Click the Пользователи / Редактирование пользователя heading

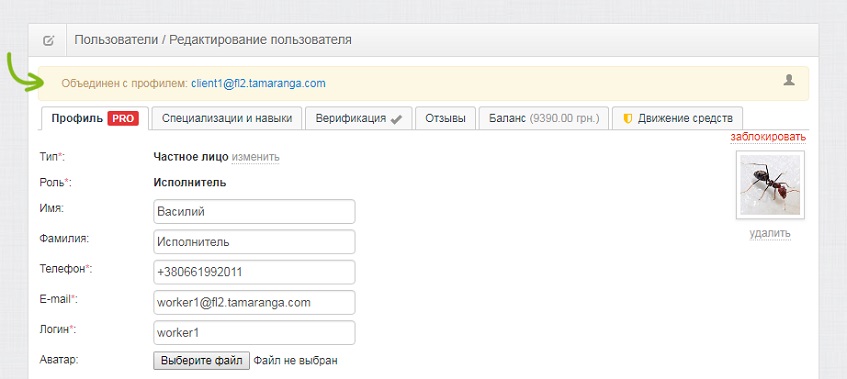213,40
